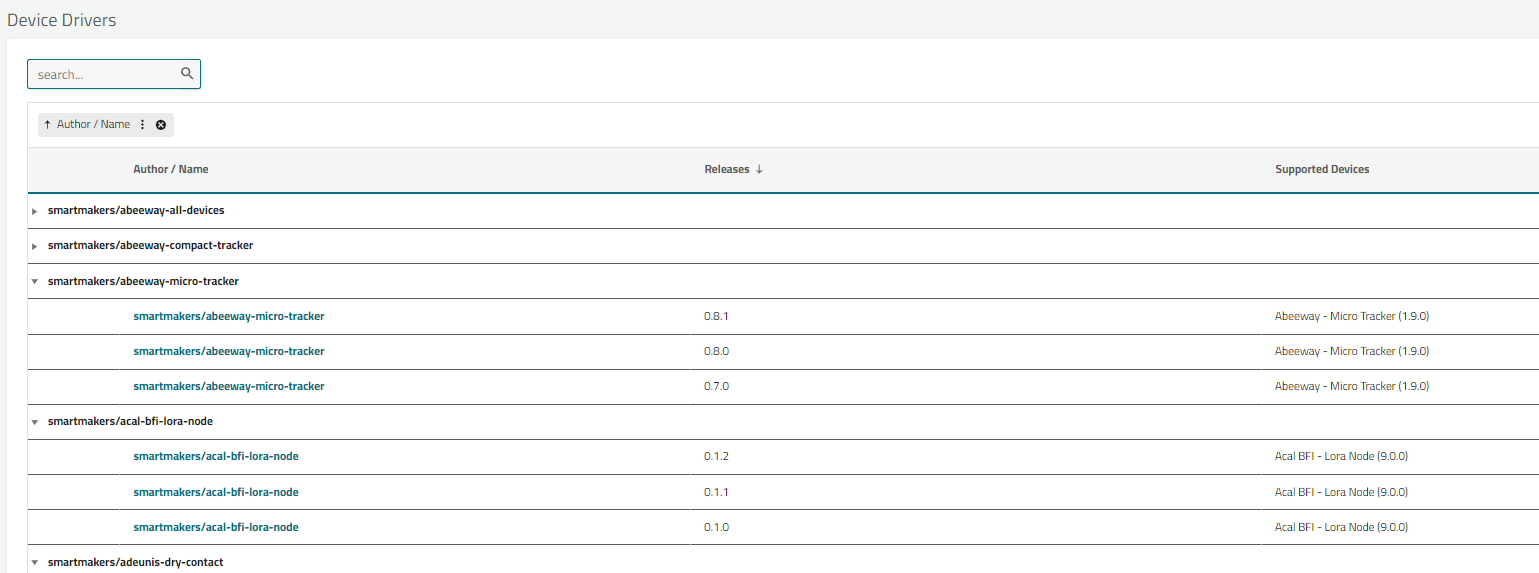The image size is (1539, 573).
Task: Open abeeway-micro-tracker release 0.7.0 link
Action: [229, 386]
